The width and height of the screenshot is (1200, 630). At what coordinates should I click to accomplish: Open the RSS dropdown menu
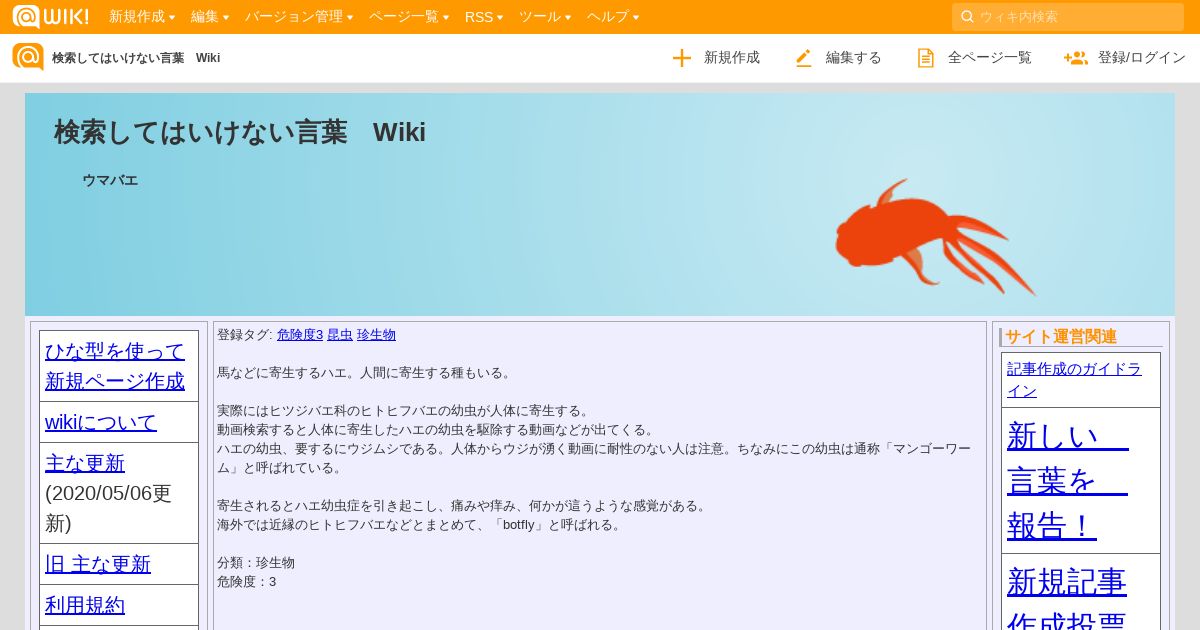(484, 17)
